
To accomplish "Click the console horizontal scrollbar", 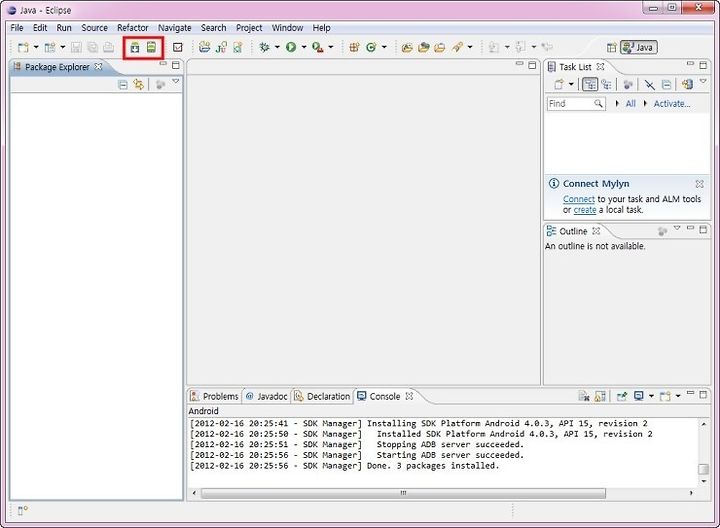I will tap(403, 493).
